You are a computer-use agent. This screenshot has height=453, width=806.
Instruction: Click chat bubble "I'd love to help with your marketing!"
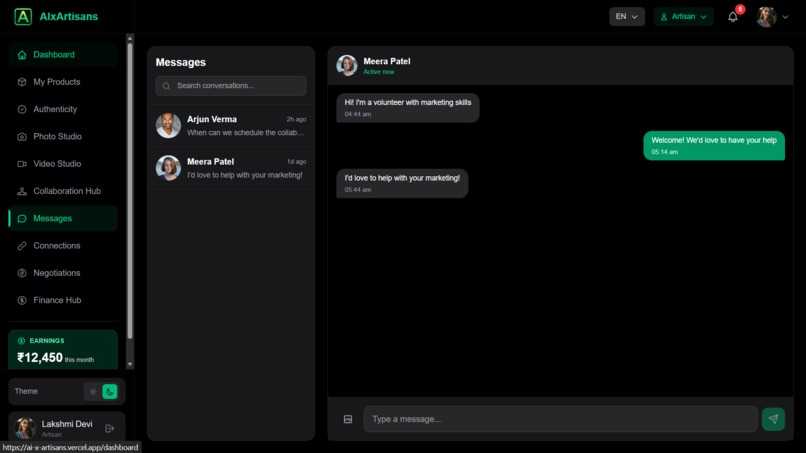click(402, 183)
